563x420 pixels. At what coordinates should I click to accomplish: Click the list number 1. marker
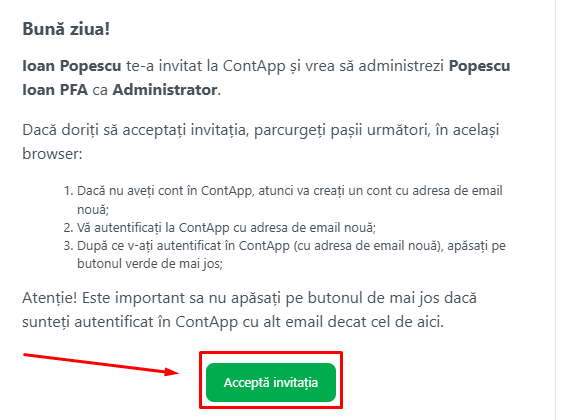69,191
